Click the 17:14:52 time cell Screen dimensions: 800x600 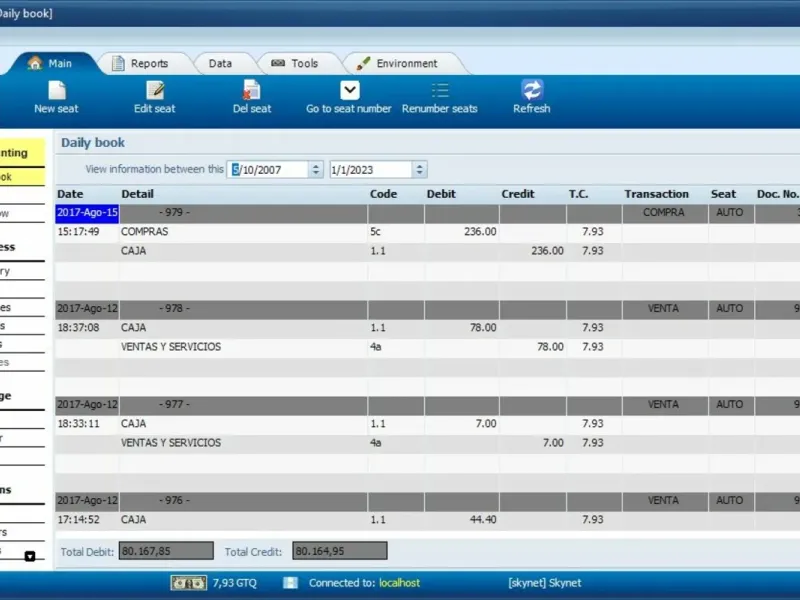tap(79, 519)
